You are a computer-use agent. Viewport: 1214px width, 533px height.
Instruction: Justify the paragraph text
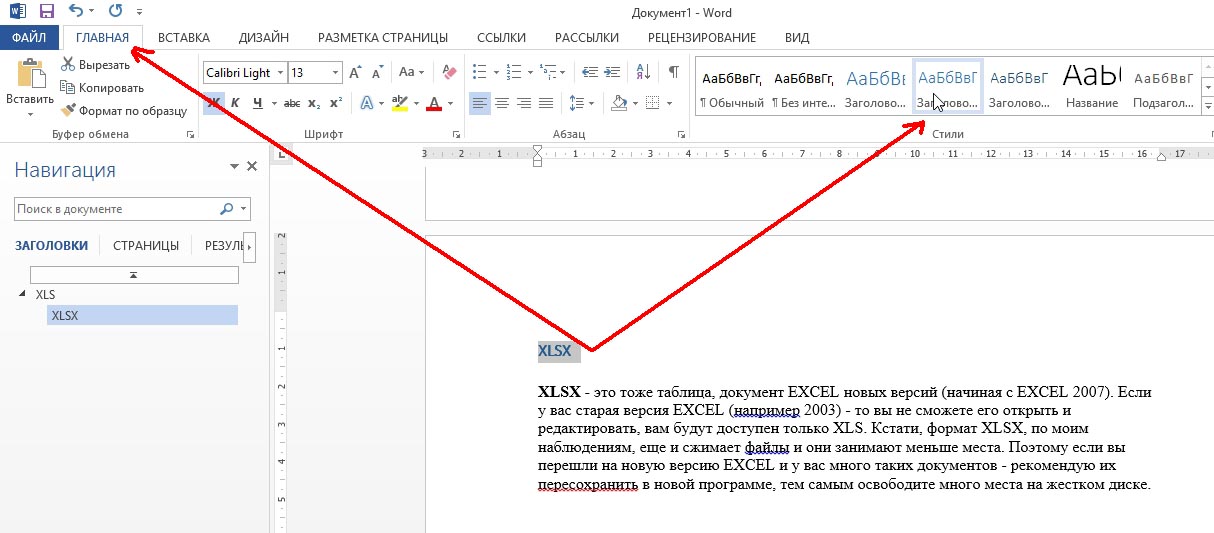545,103
